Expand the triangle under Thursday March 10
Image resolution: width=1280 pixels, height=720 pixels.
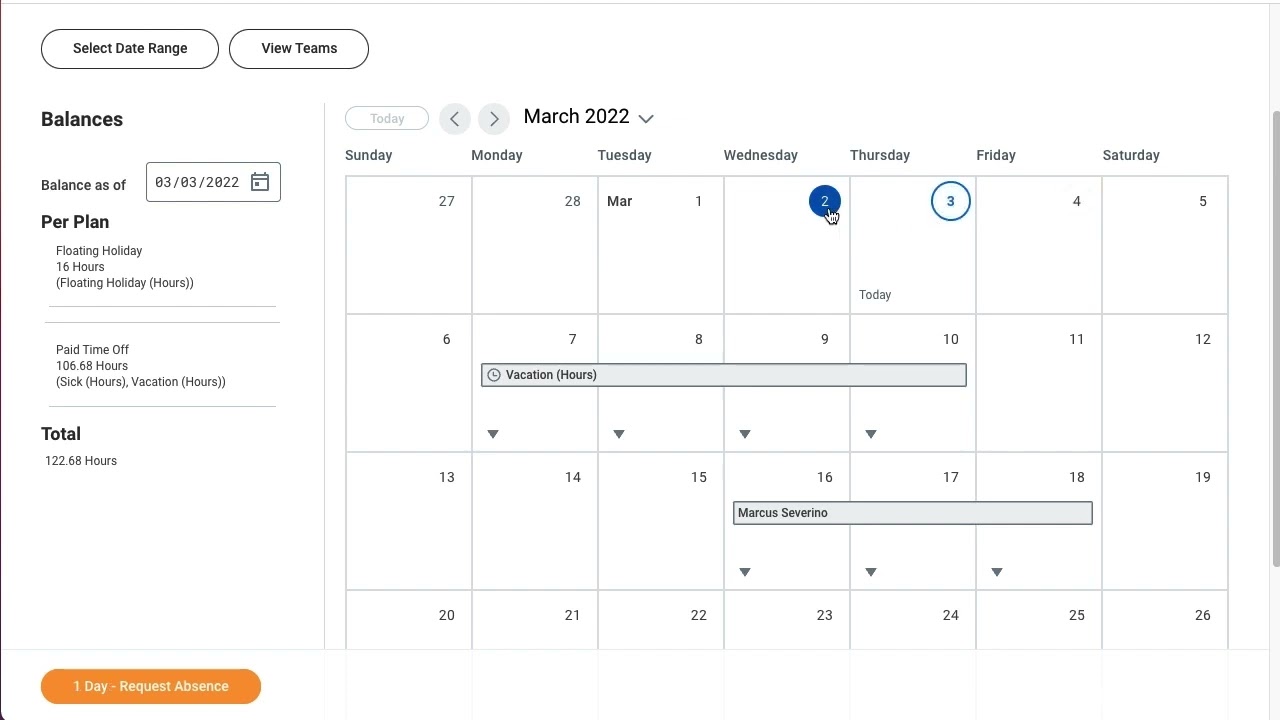pos(871,434)
